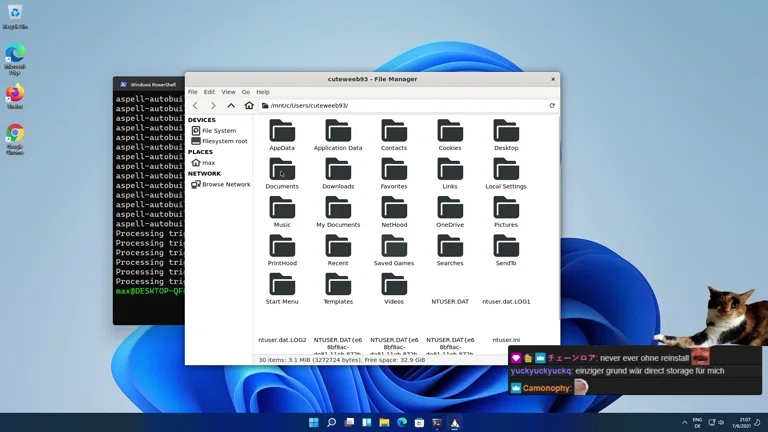Focus the Windows PowerShell window title
768x432 pixels.
tap(153, 85)
